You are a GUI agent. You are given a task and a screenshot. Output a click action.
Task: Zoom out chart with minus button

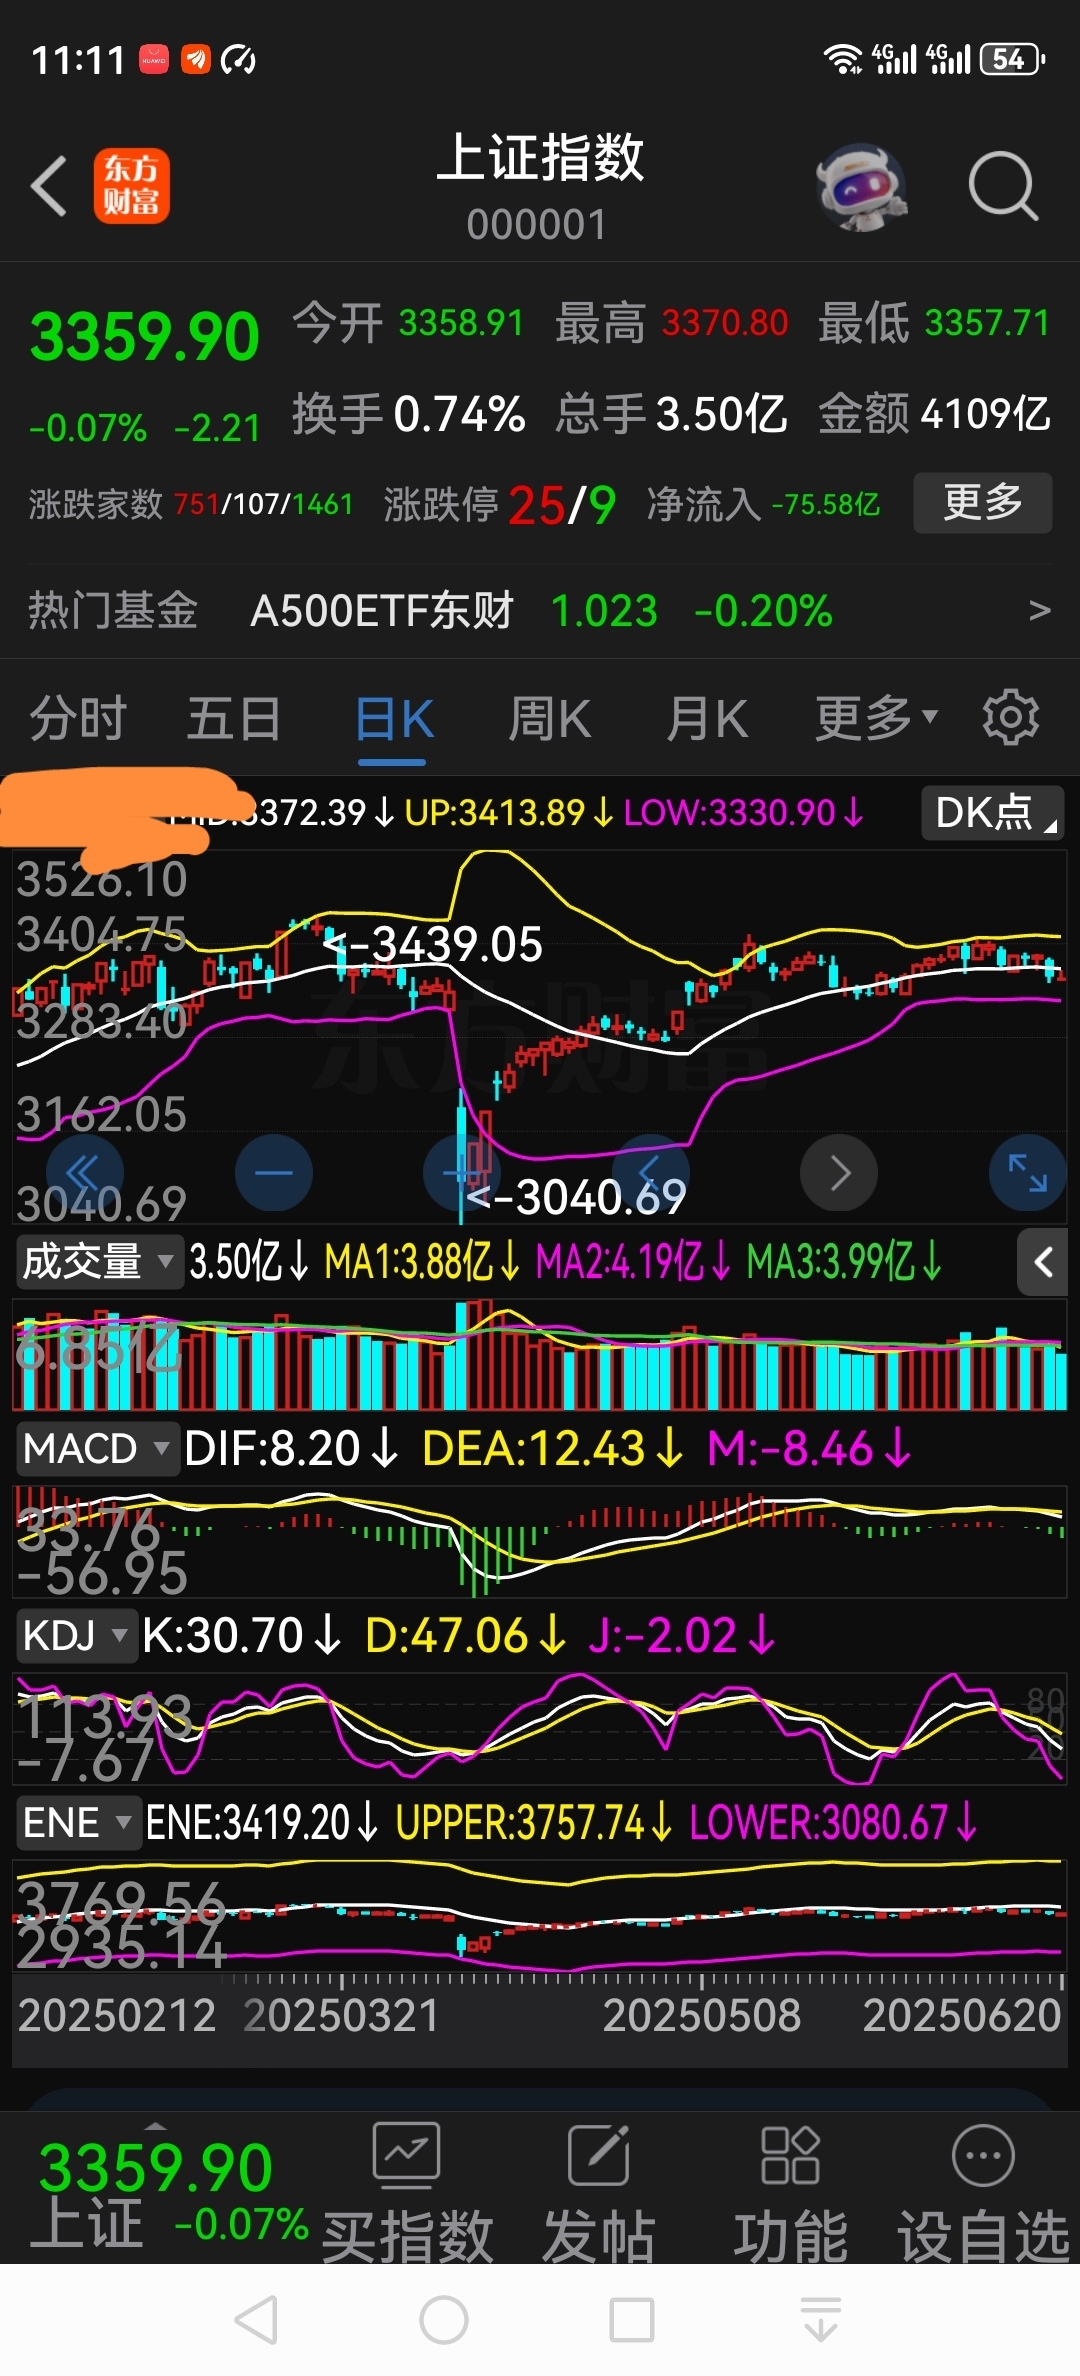pos(273,1172)
